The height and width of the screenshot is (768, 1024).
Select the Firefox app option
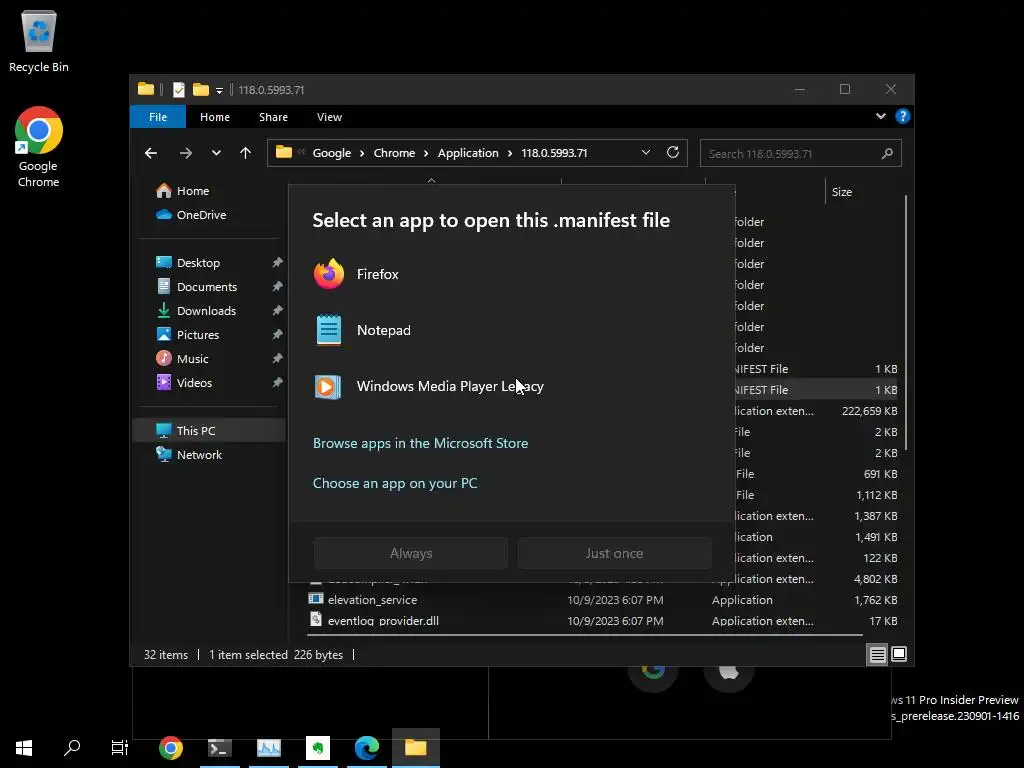[x=511, y=274]
